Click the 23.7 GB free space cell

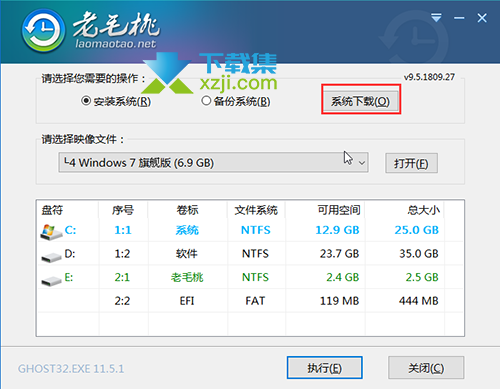click(x=339, y=254)
